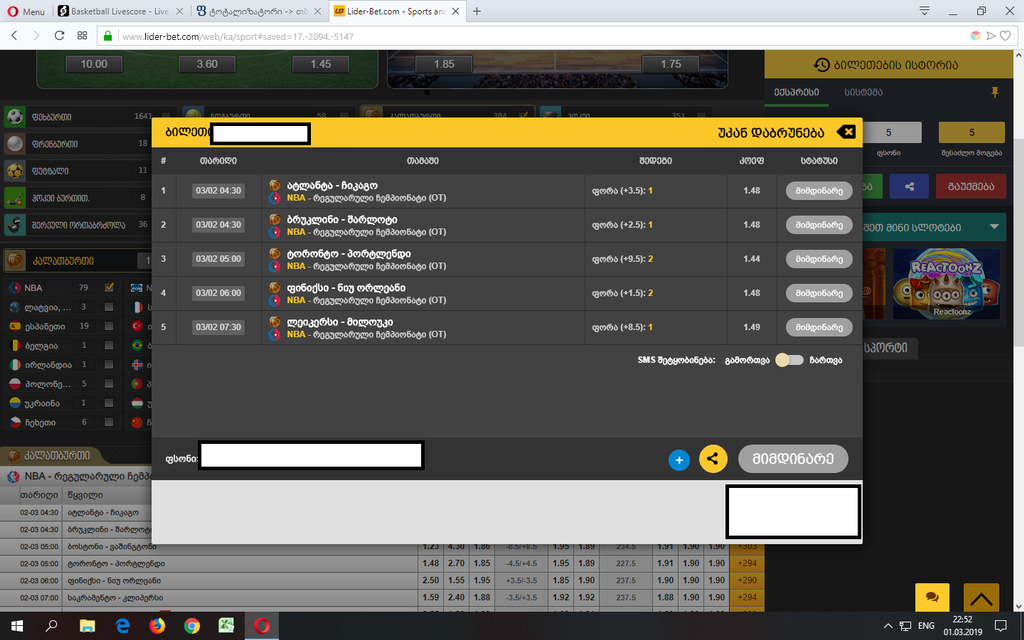Close ticket dialog with backspace X icon
The width and height of the screenshot is (1024, 640).
(846, 132)
